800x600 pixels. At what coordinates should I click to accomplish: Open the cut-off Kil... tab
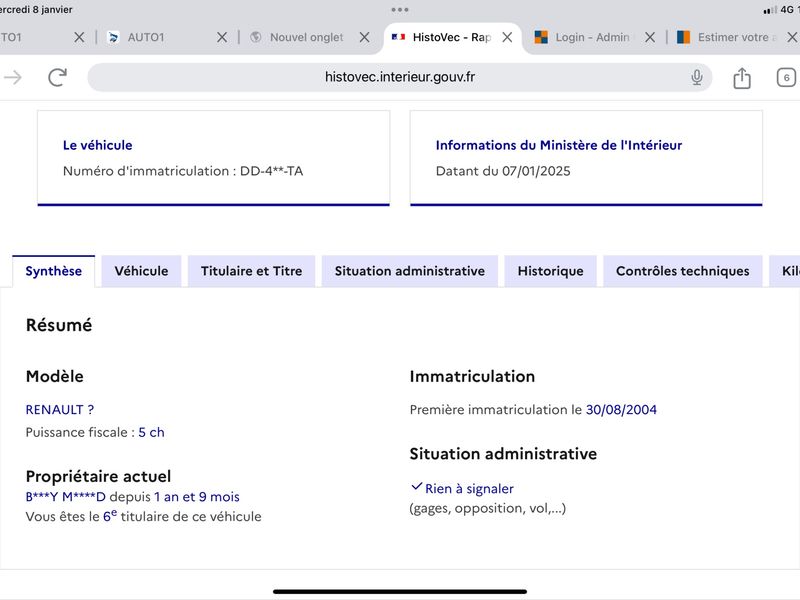(x=786, y=271)
